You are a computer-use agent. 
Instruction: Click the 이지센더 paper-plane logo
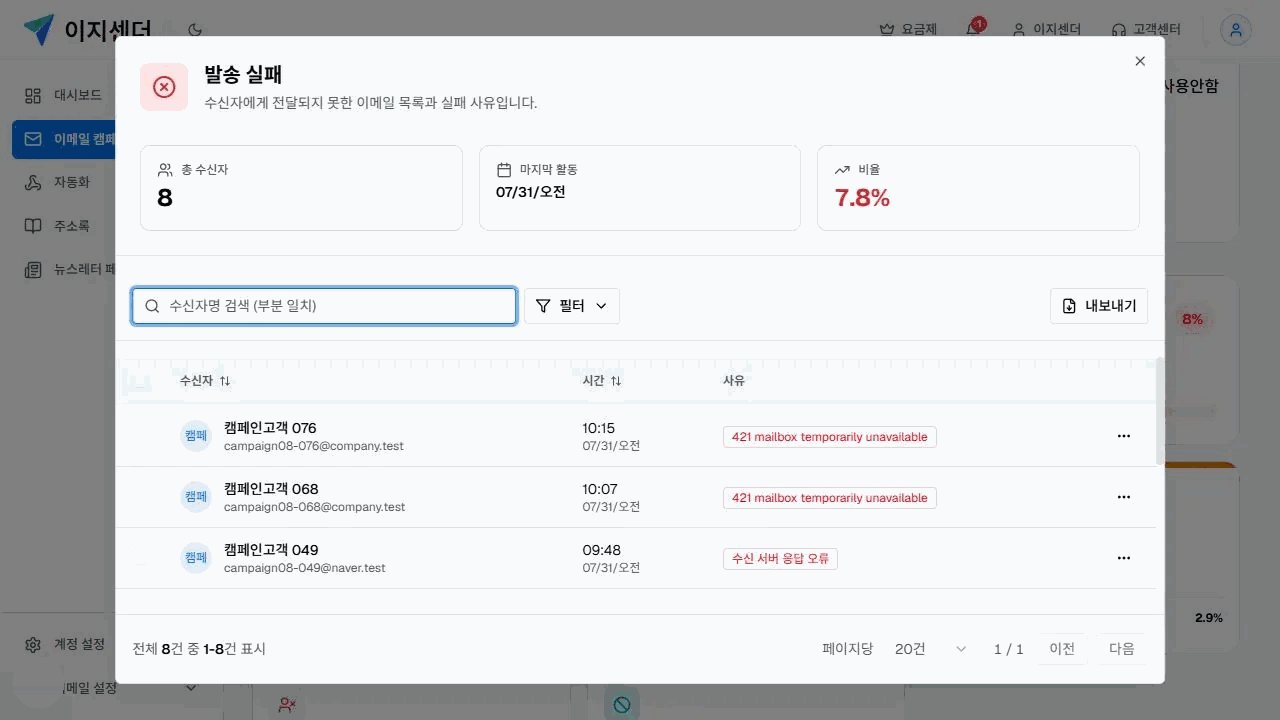click(39, 30)
